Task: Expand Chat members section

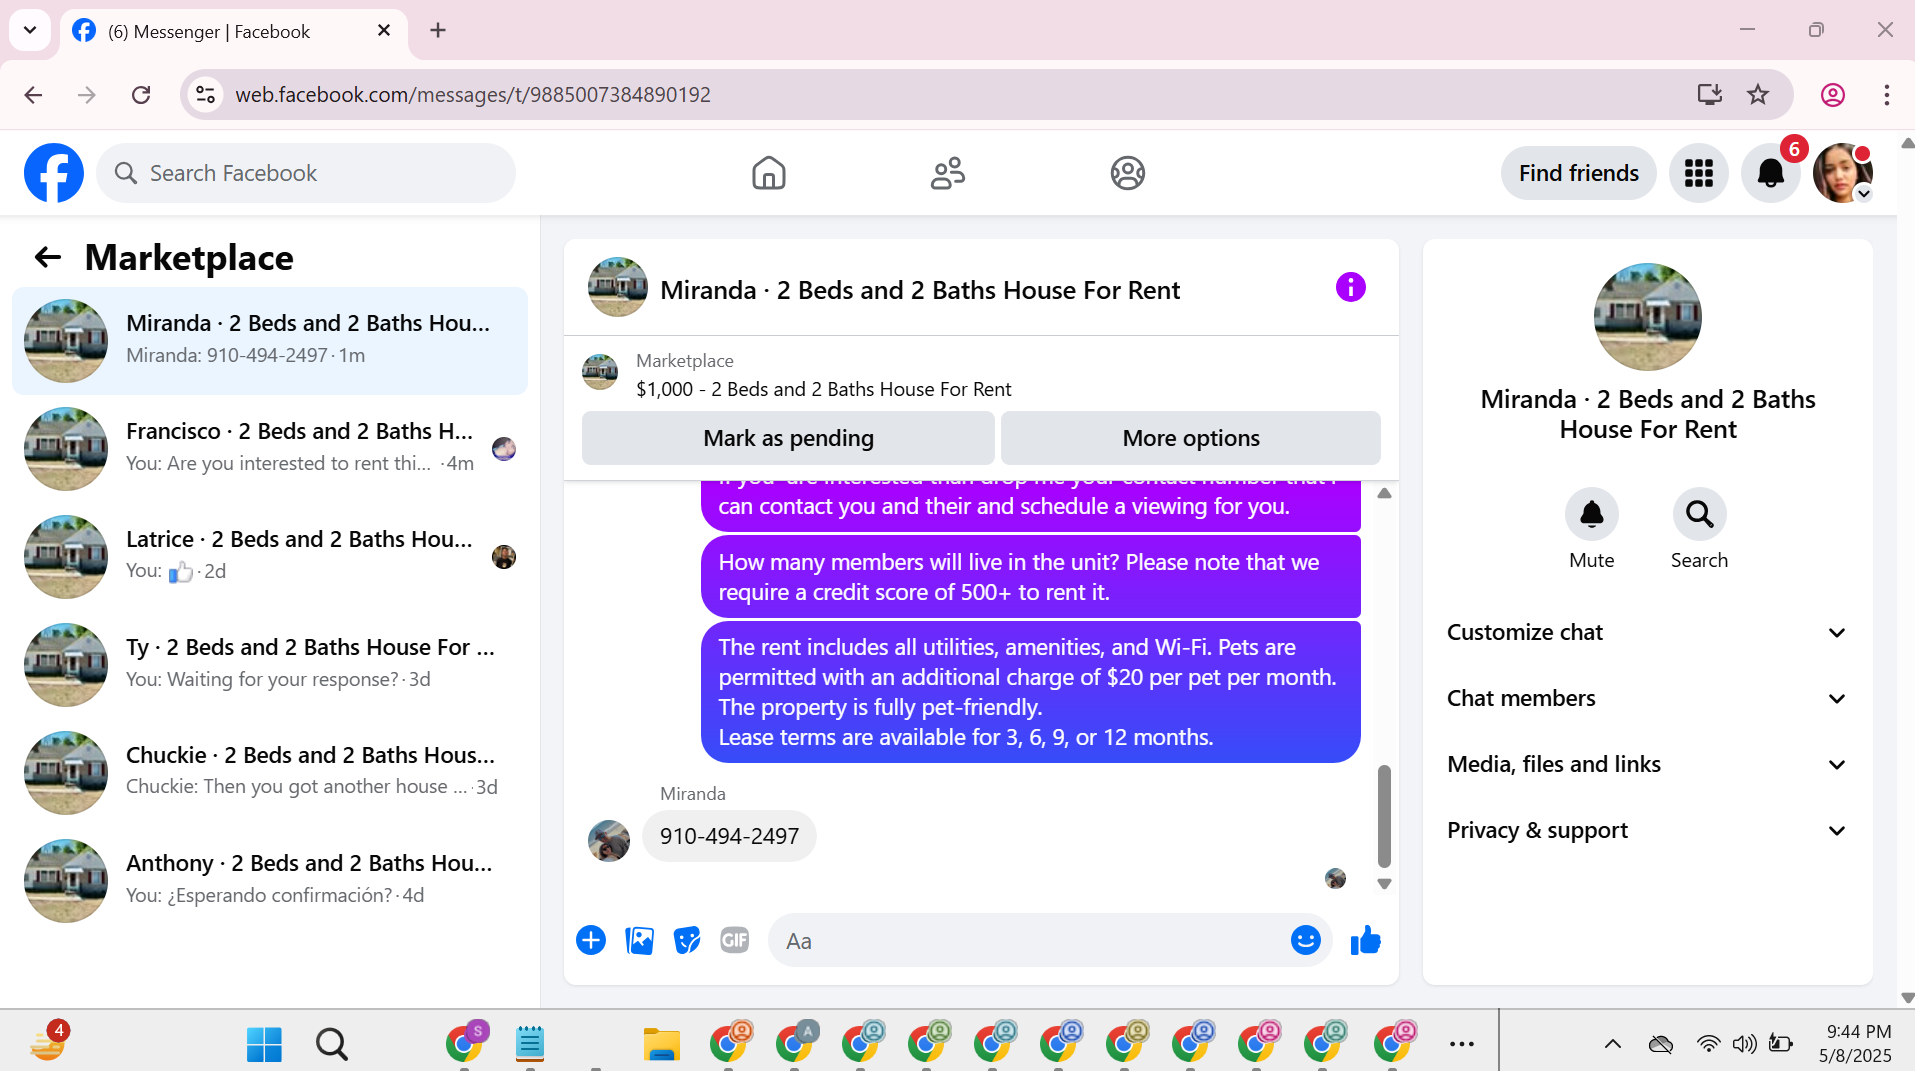Action: point(1647,699)
